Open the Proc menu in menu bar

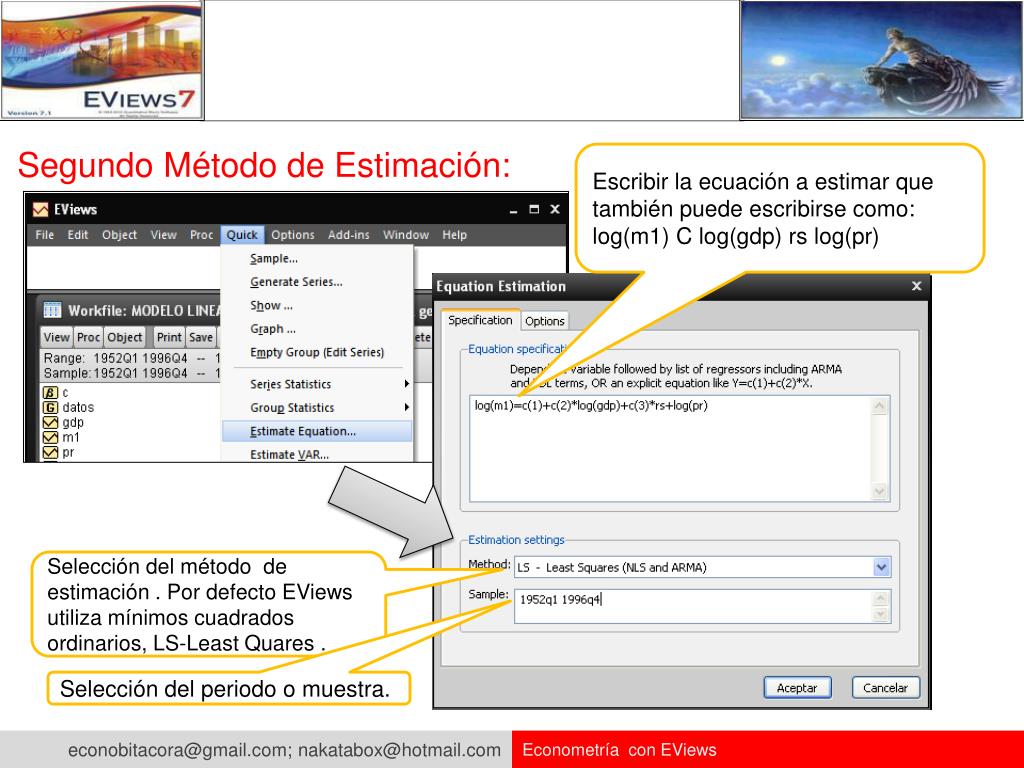tap(201, 235)
